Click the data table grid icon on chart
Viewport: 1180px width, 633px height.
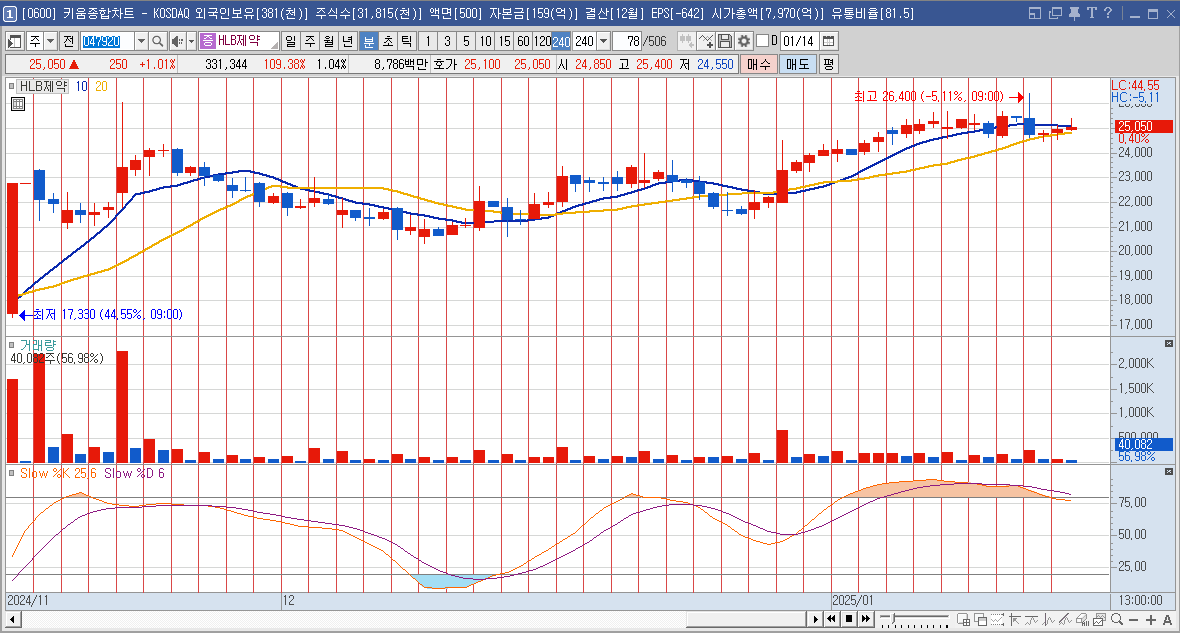[17, 105]
